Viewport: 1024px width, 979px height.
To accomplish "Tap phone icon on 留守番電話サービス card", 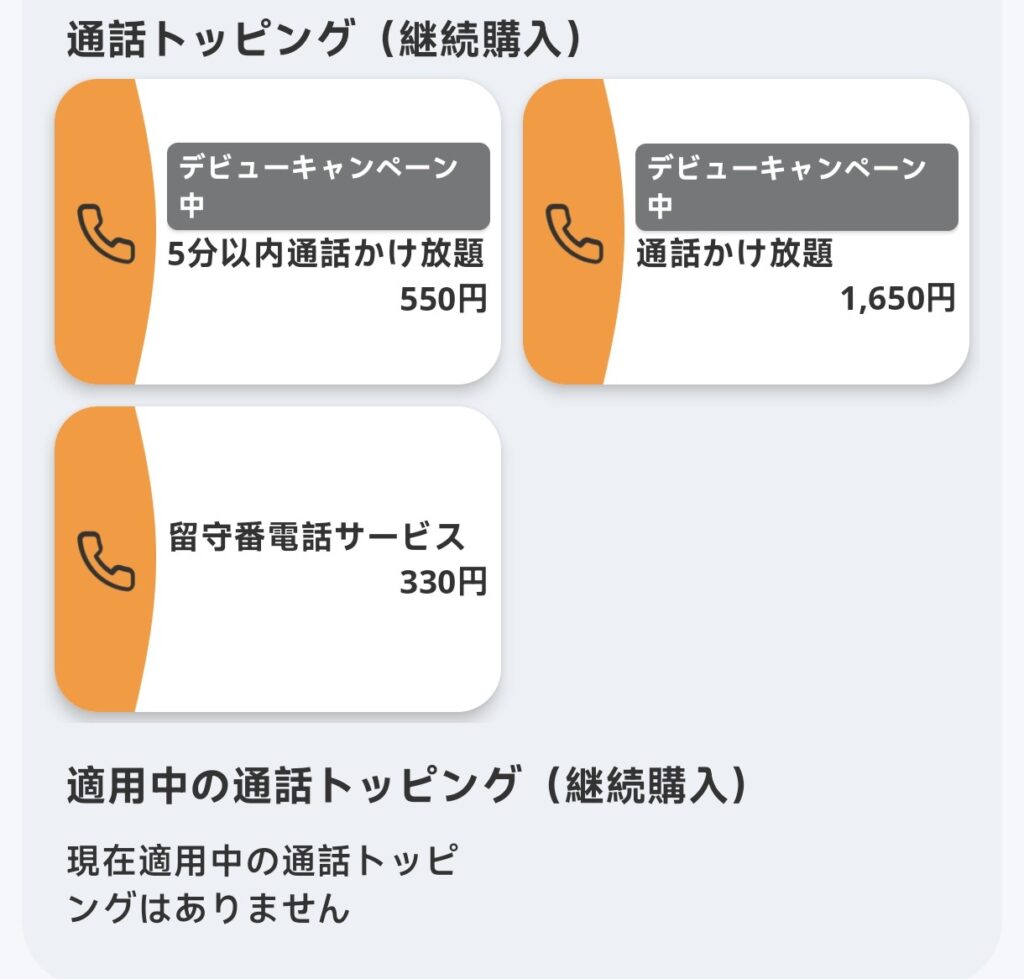I will pyautogui.click(x=105, y=560).
